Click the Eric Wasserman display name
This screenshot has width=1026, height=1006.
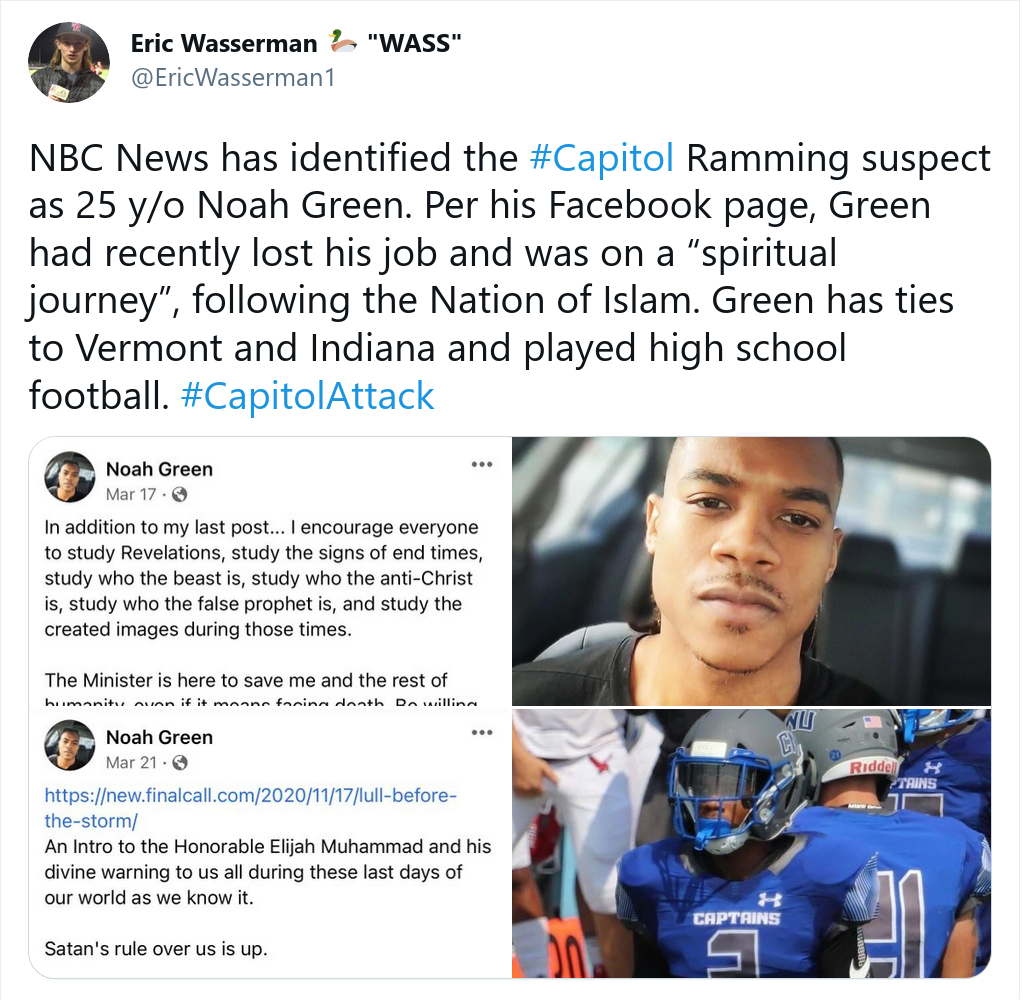(x=224, y=43)
